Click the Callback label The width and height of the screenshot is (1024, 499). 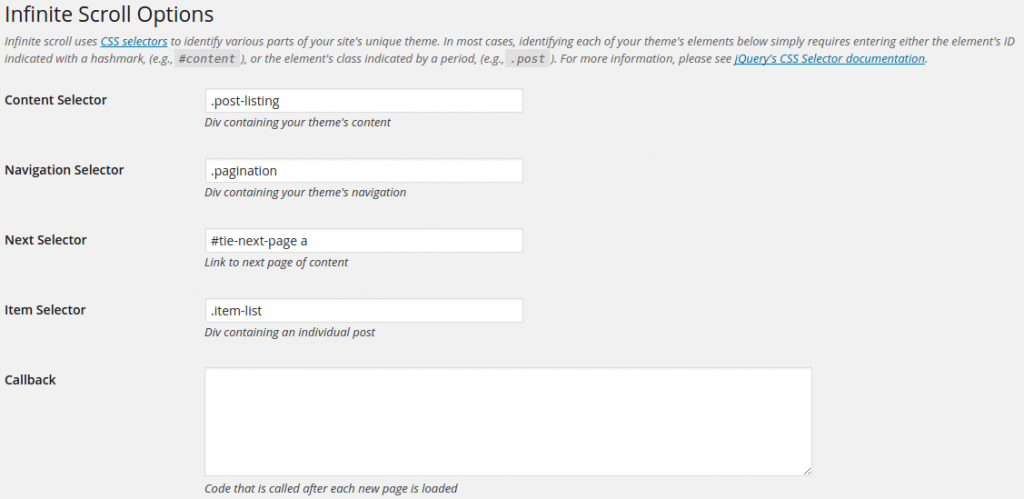(x=30, y=379)
